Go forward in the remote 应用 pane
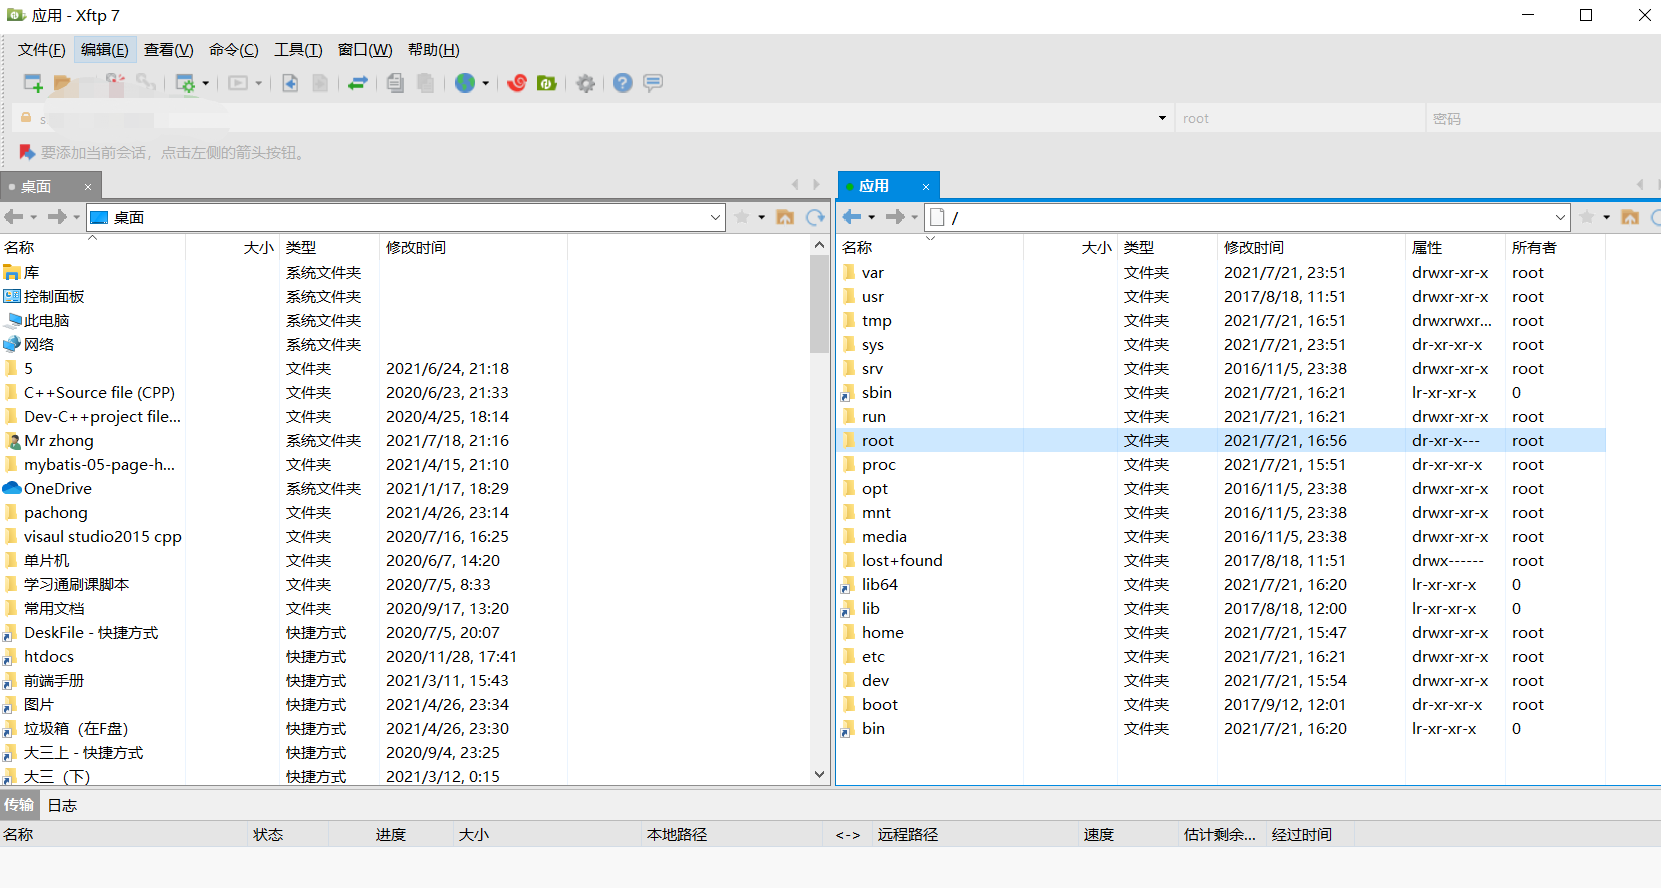This screenshot has height=888, width=1661. (895, 217)
